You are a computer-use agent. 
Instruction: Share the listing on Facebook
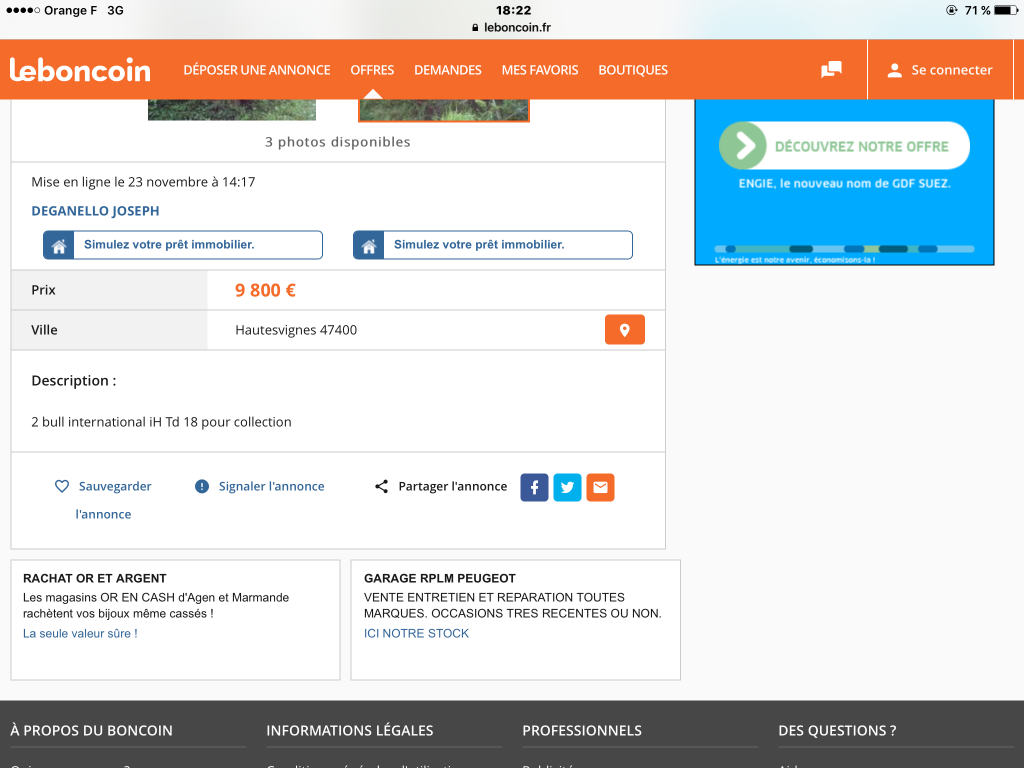pyautogui.click(x=534, y=487)
